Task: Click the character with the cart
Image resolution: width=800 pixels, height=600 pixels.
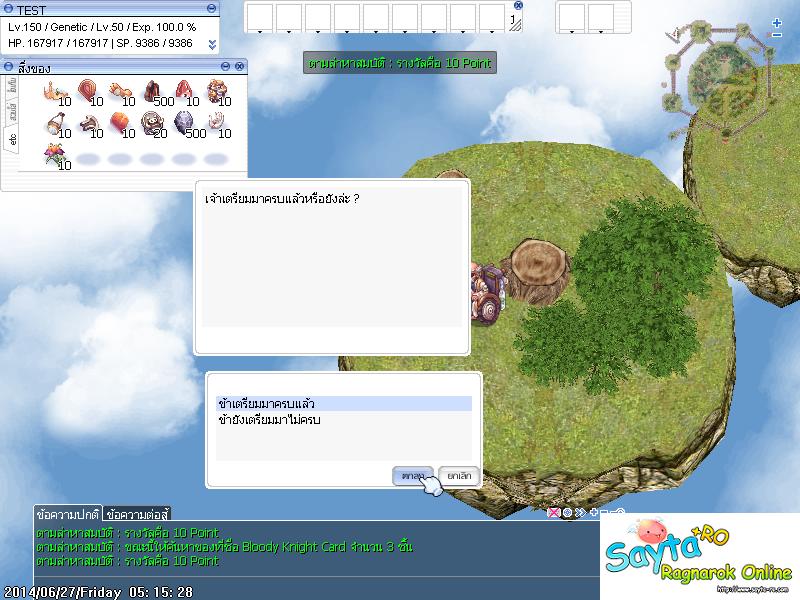Action: [486, 294]
